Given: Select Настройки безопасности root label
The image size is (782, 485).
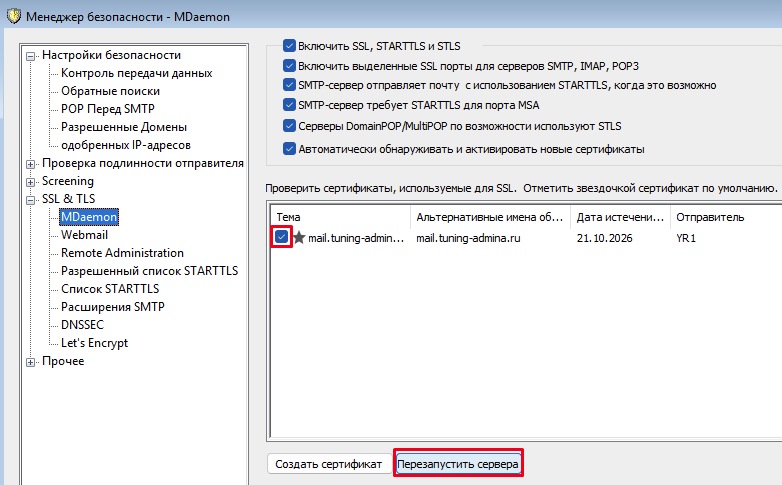Looking at the screenshot, I should (x=111, y=55).
